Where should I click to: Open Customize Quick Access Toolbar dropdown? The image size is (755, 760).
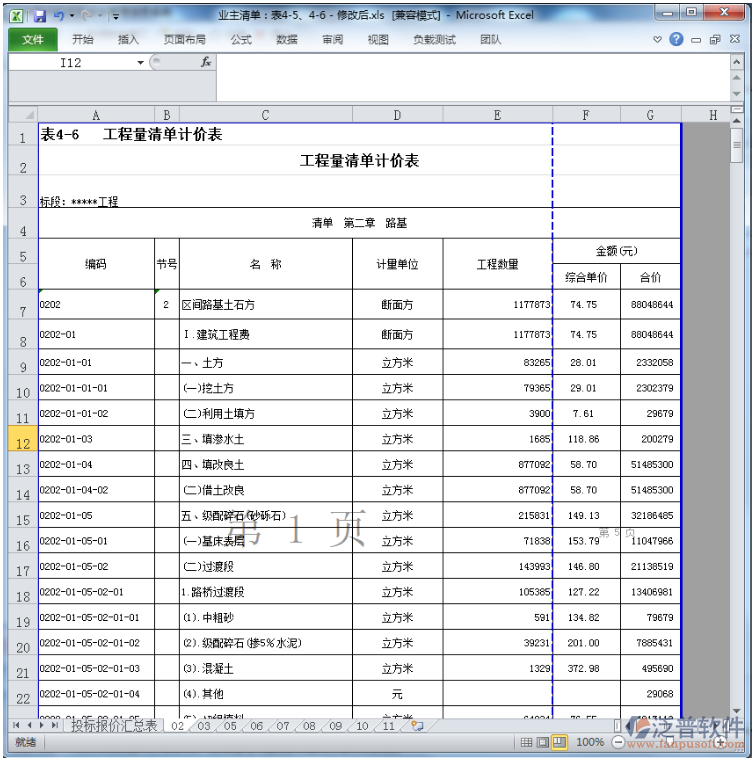pyautogui.click(x=116, y=16)
